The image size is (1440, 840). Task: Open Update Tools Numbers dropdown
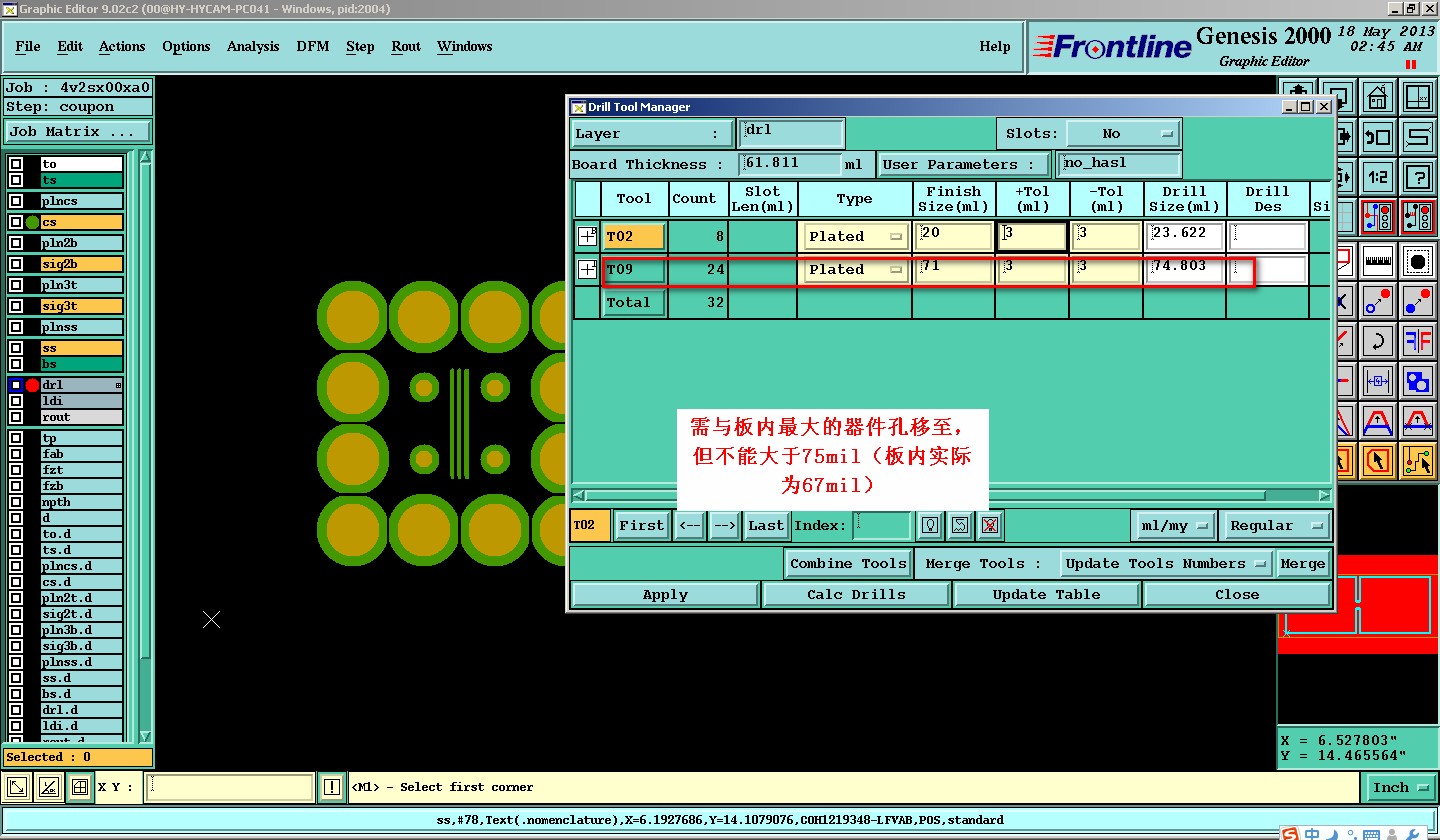tap(1166, 563)
